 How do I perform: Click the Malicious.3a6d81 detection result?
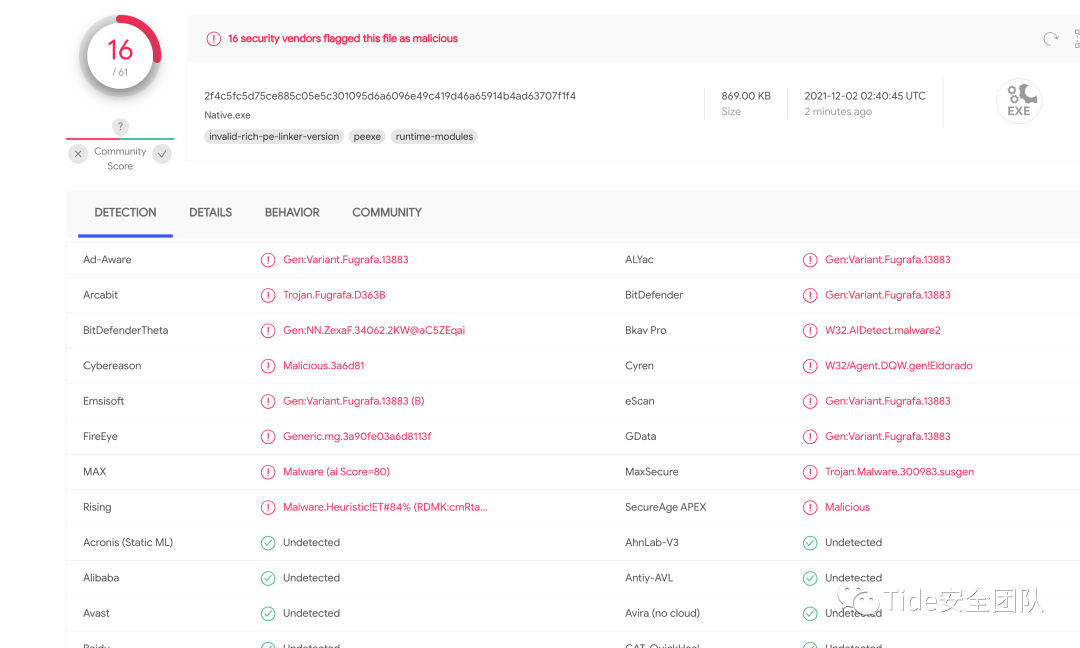pos(324,366)
